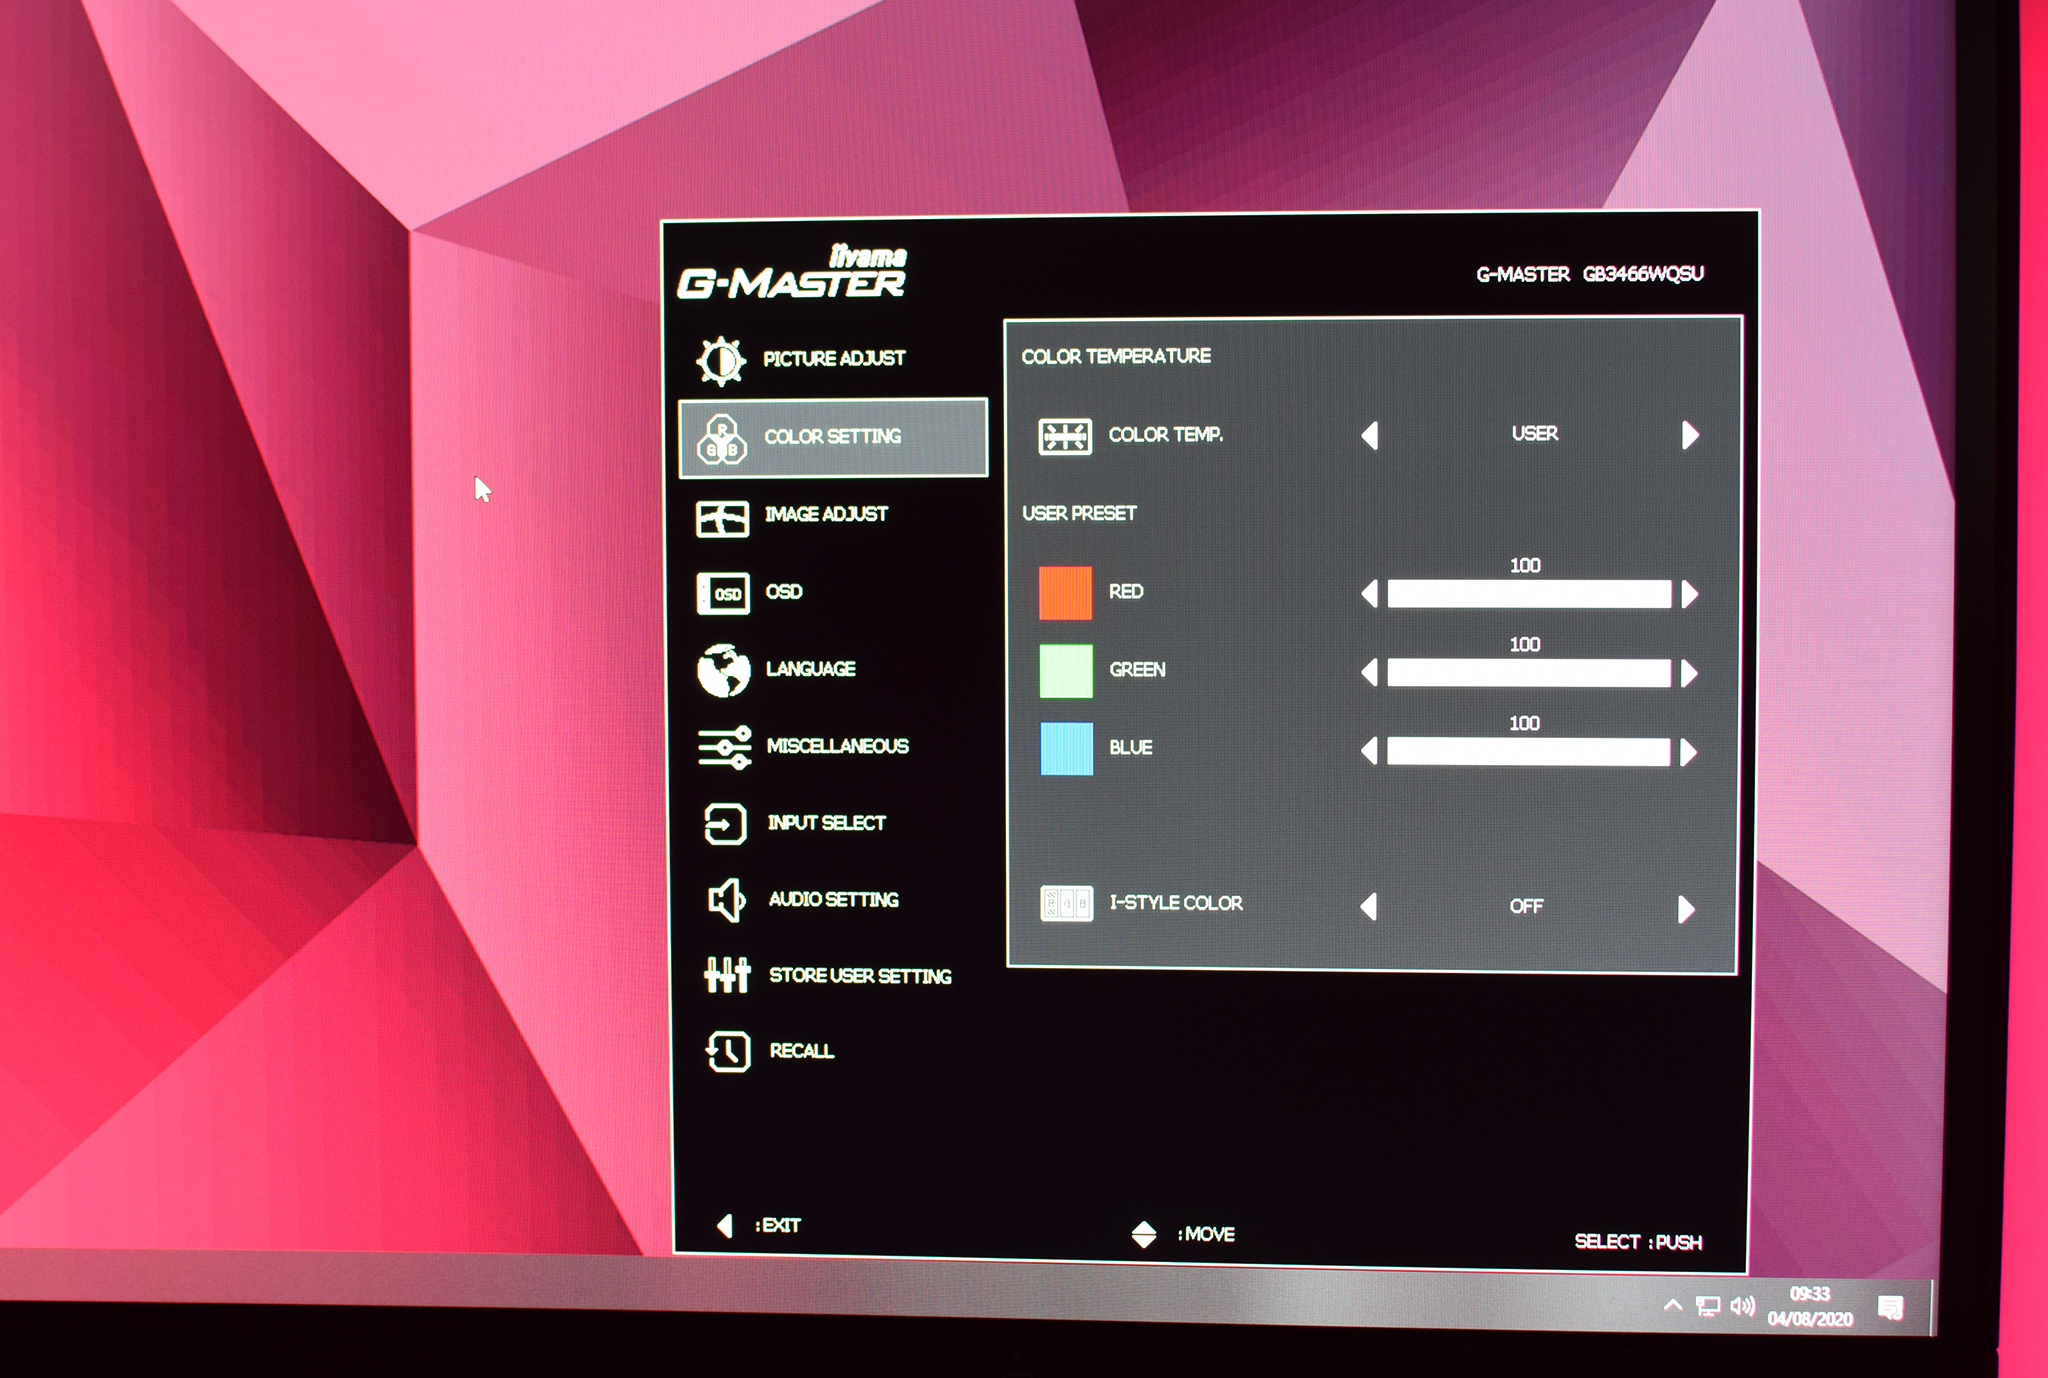This screenshot has width=2048, height=1378.
Task: Click the Red color swatch
Action: click(x=1065, y=593)
